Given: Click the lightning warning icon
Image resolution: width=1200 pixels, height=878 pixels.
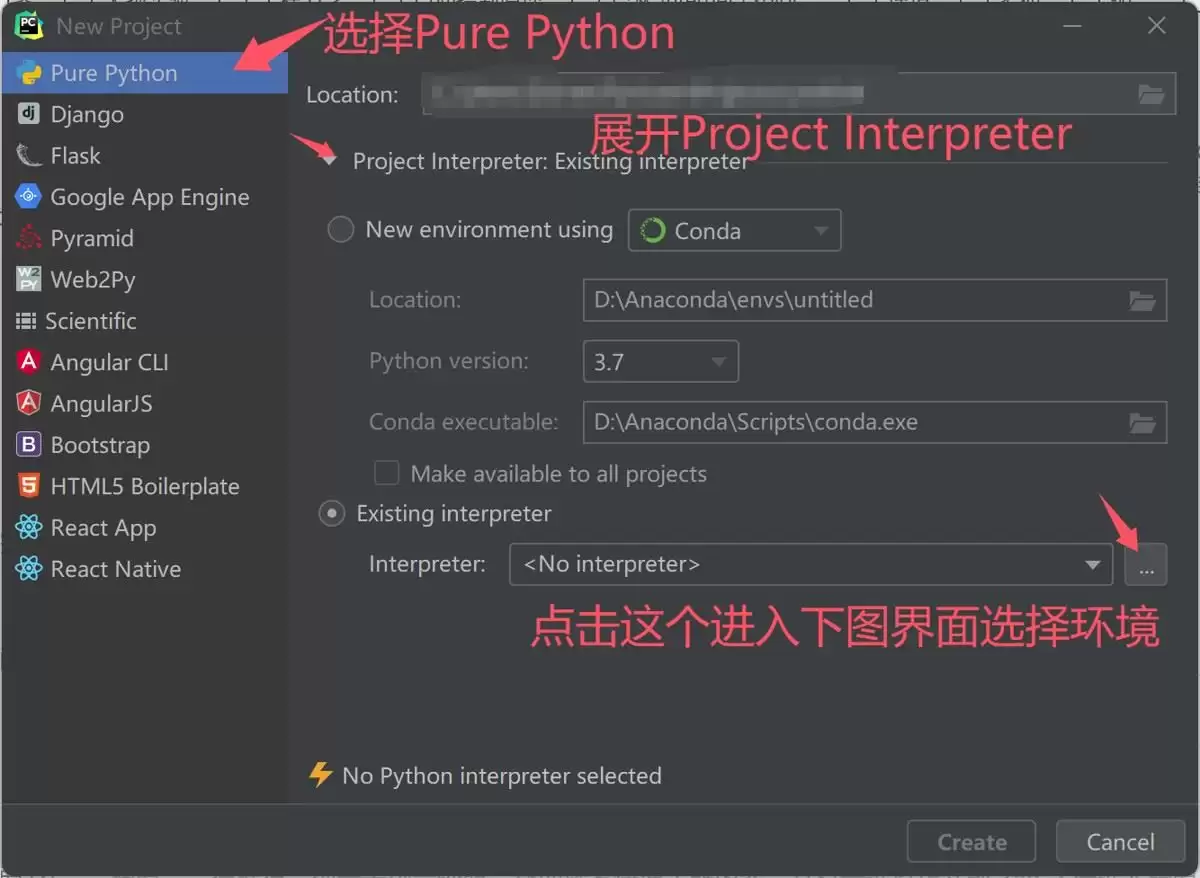Looking at the screenshot, I should coord(320,775).
